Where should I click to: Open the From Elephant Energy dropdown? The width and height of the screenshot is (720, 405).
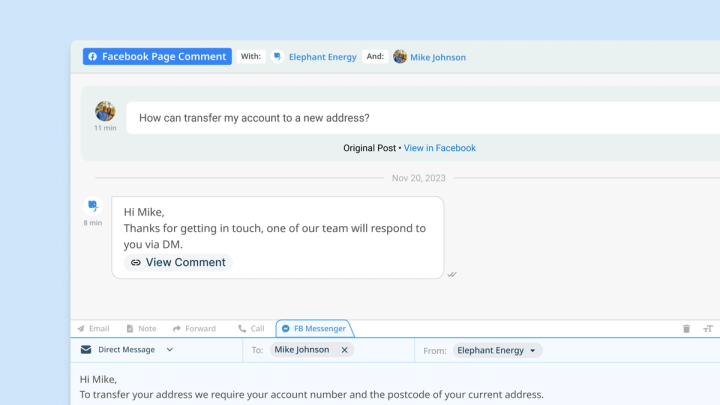497,350
